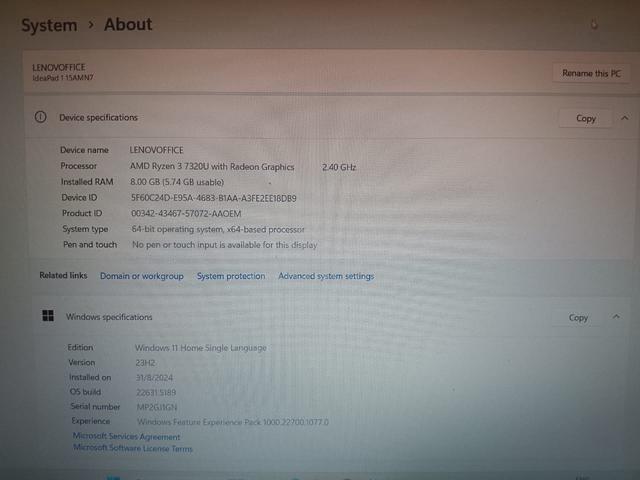
Task: Click Device ID value 5F60C24D-E95A
Action: coord(213,198)
